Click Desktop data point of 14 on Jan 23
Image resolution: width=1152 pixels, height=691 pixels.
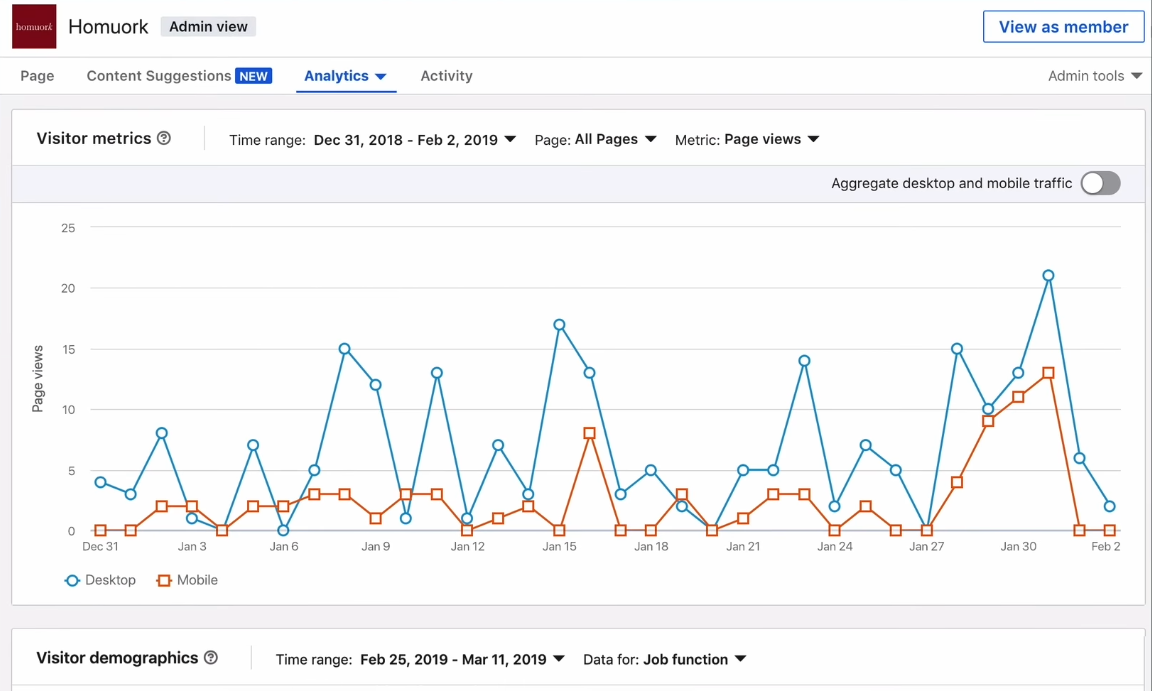click(x=804, y=361)
